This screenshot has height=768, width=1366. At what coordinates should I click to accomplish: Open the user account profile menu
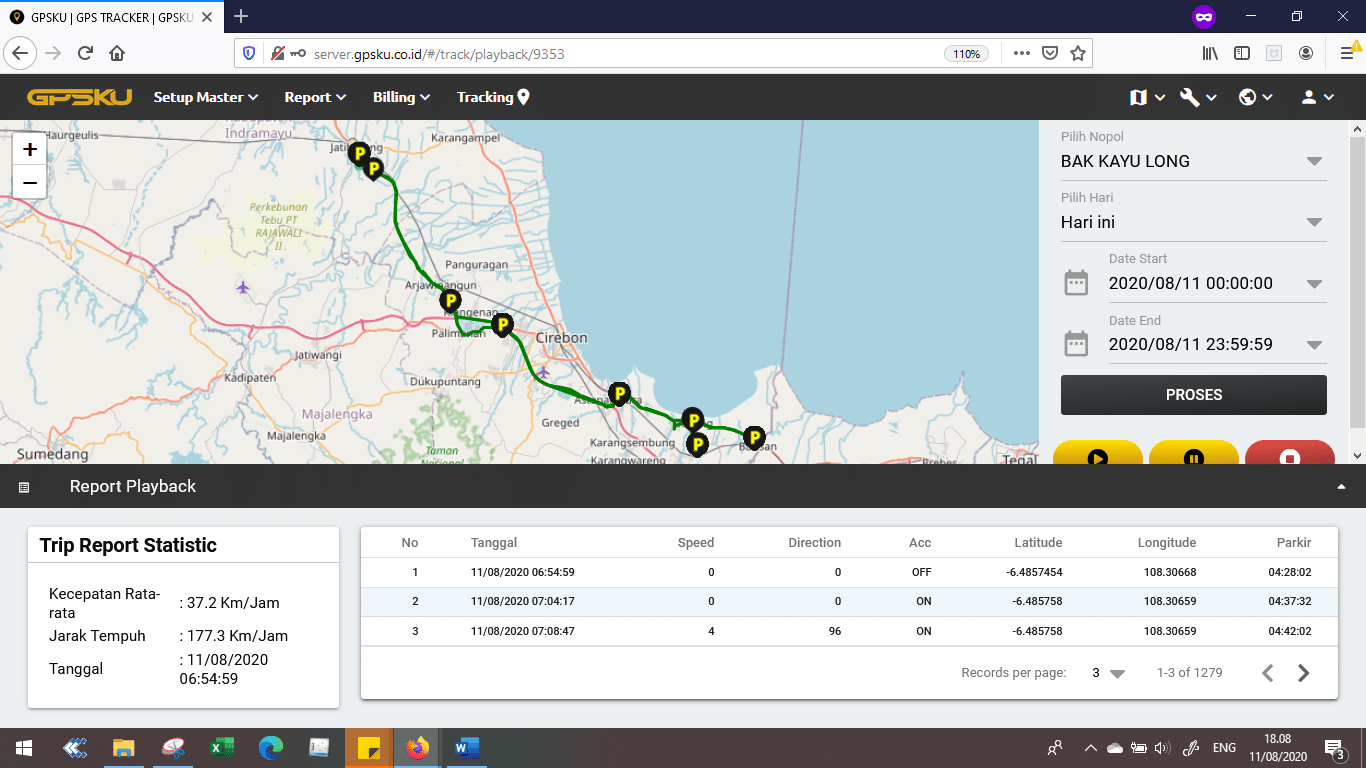[x=1316, y=97]
